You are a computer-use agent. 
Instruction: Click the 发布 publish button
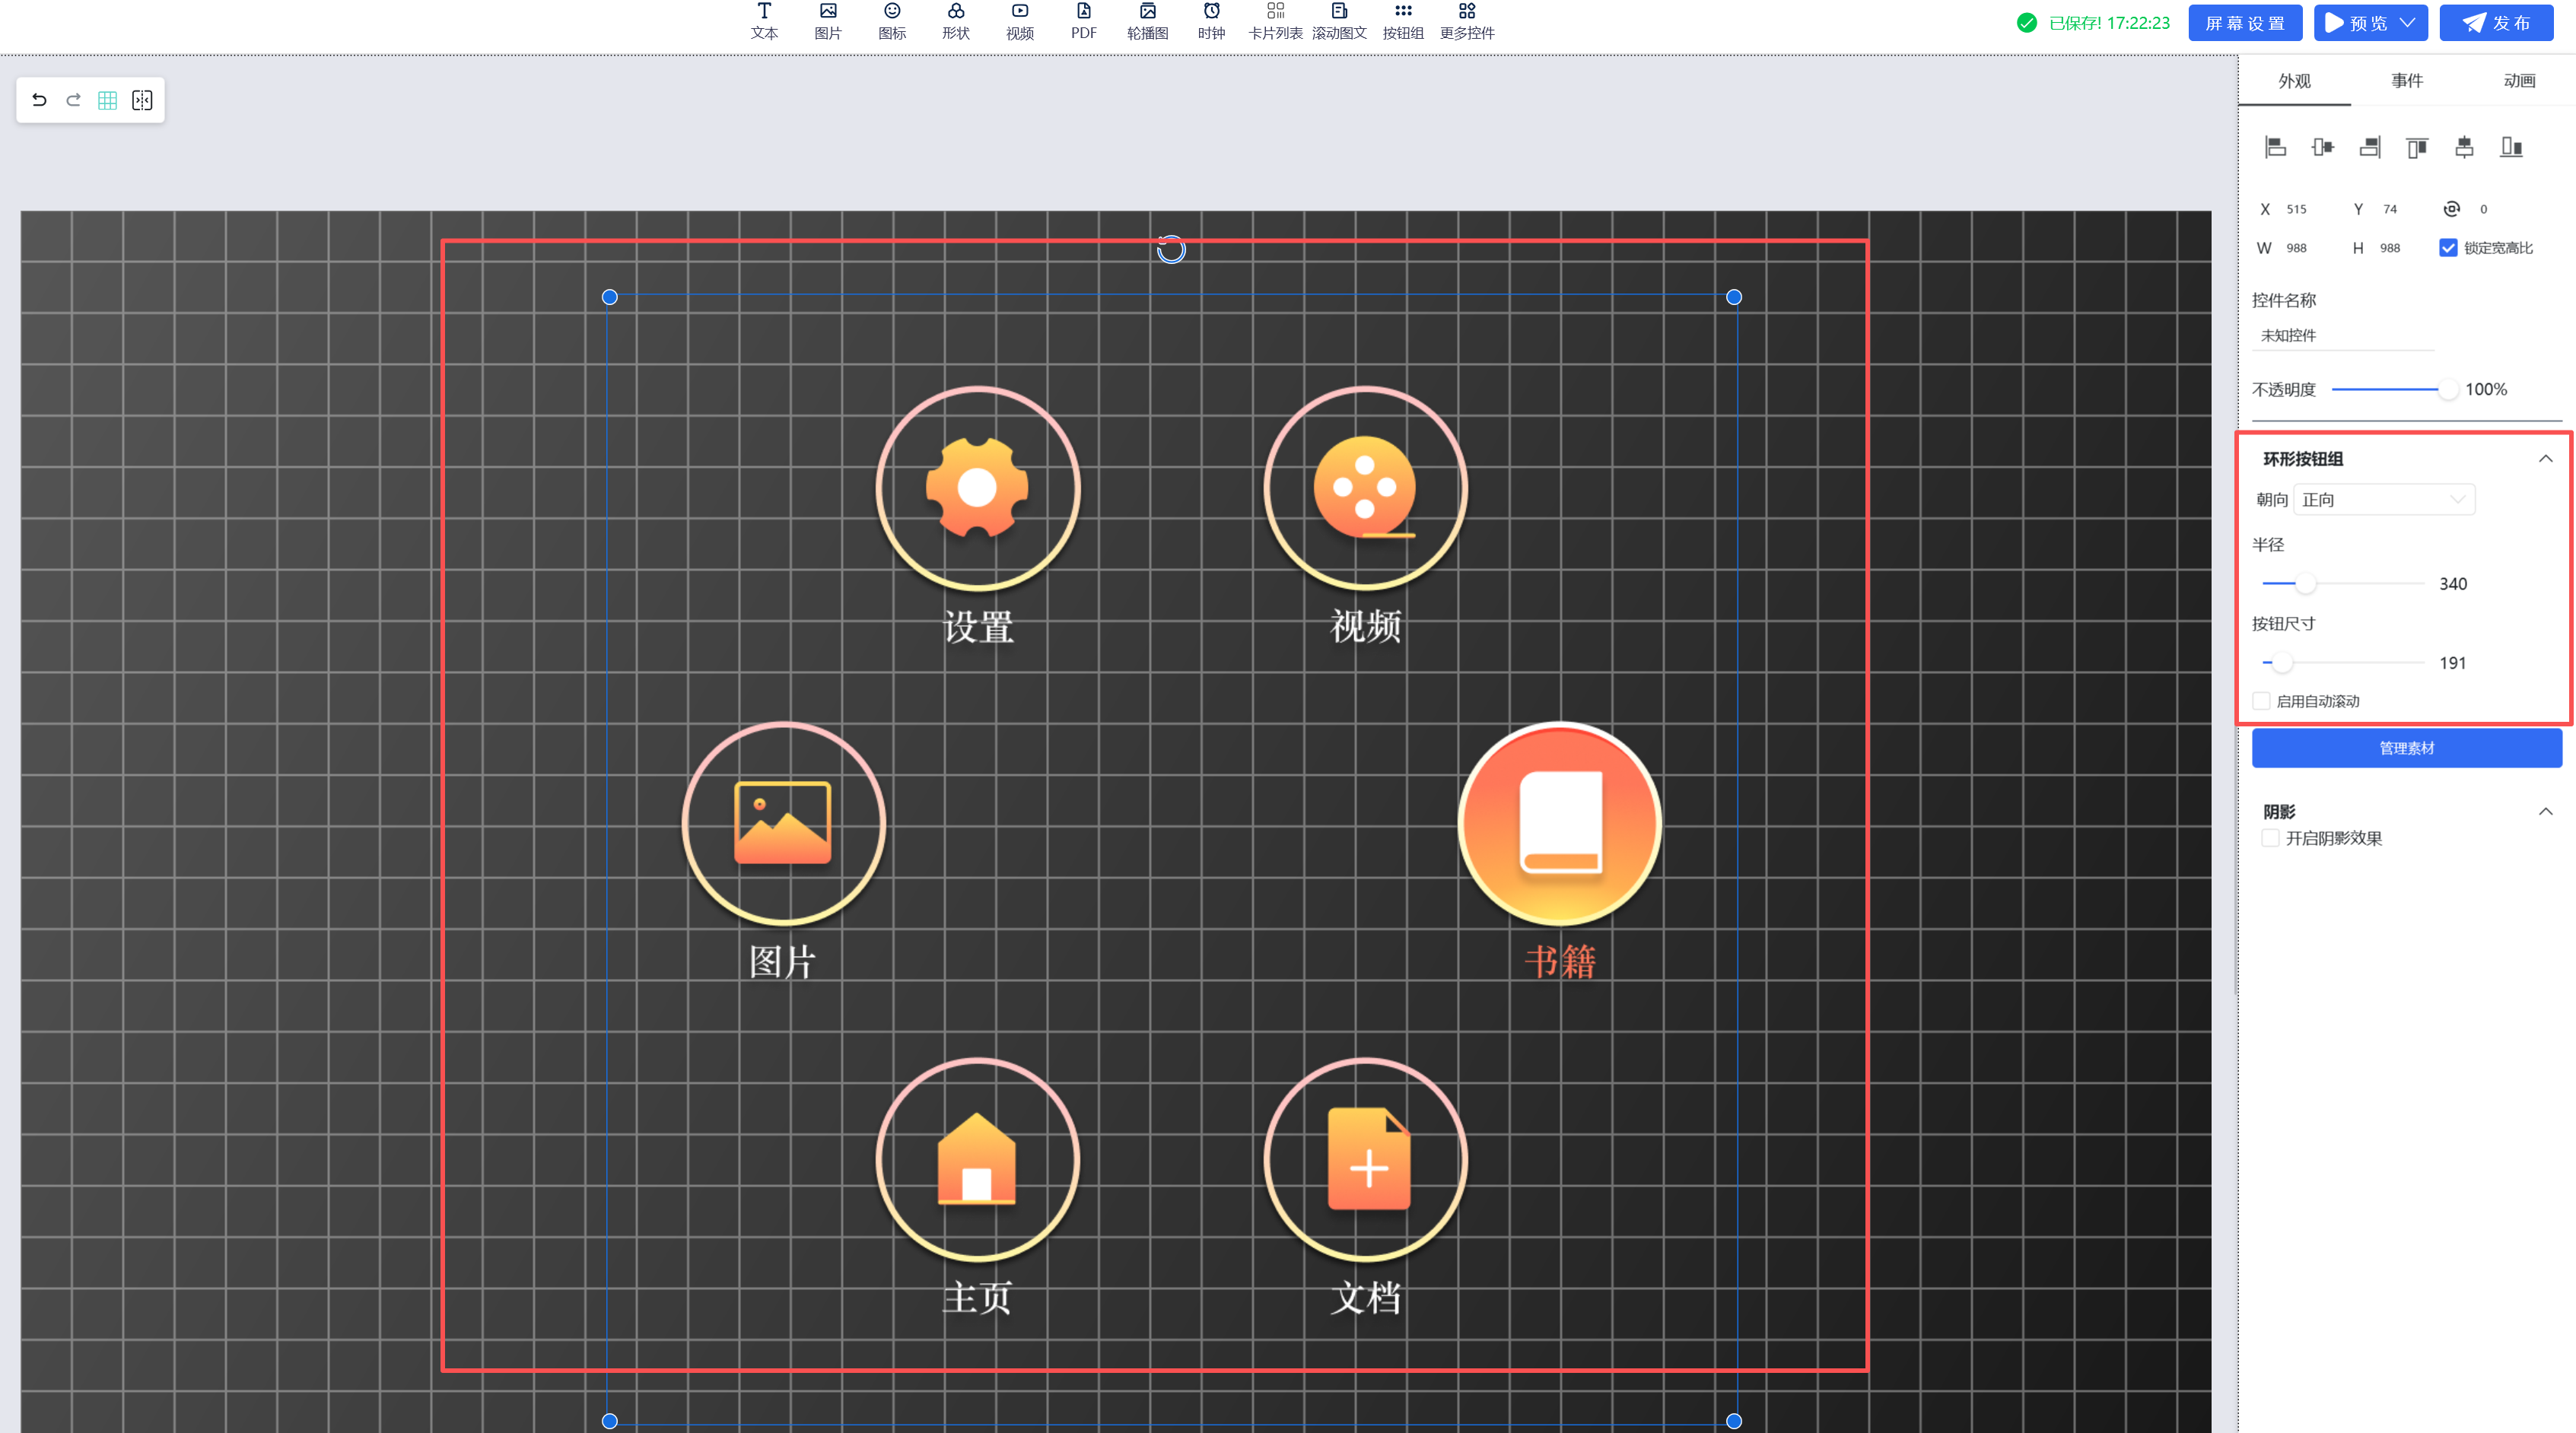[x=2497, y=23]
